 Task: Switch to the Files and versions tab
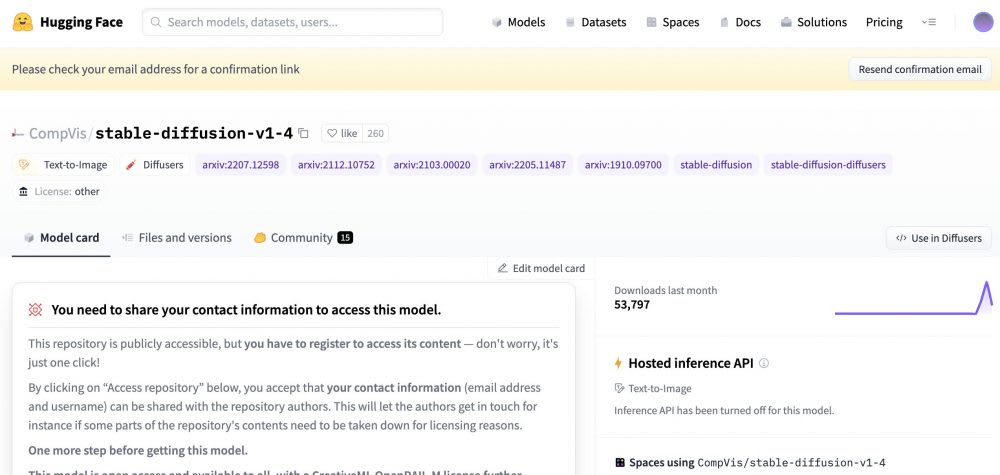tap(177, 238)
